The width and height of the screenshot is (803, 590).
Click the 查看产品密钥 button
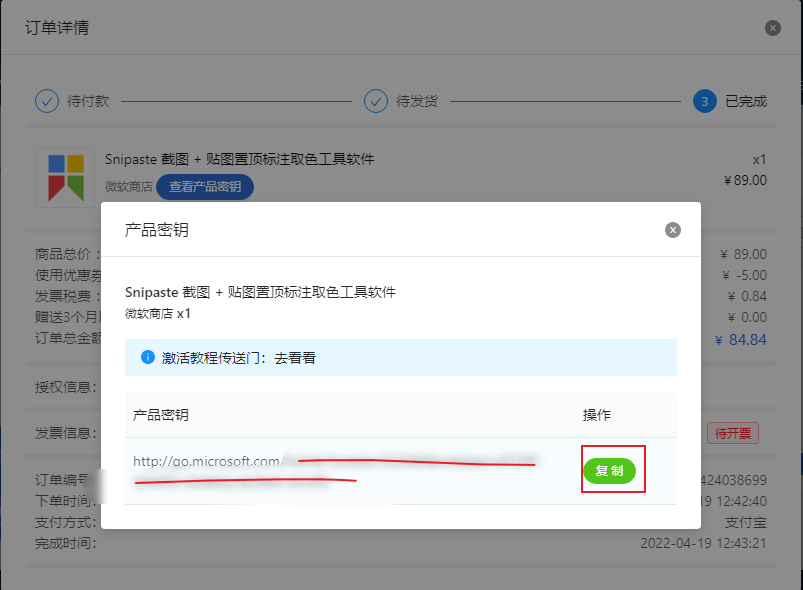204,187
